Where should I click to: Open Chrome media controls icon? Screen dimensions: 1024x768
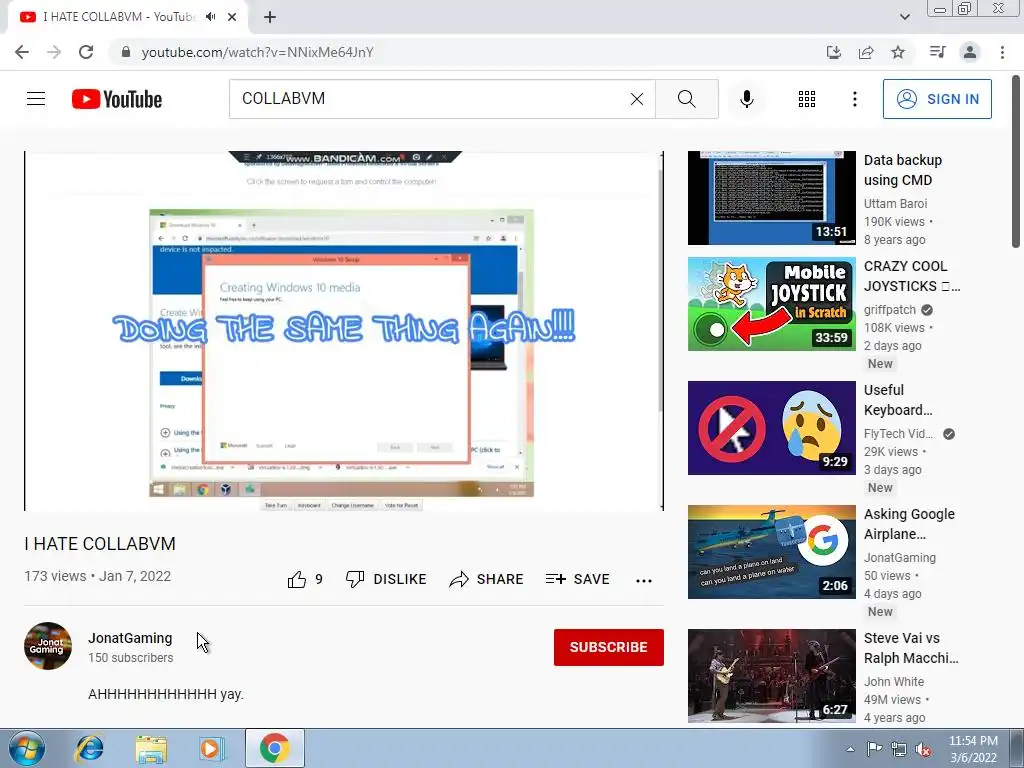pyautogui.click(x=937, y=52)
